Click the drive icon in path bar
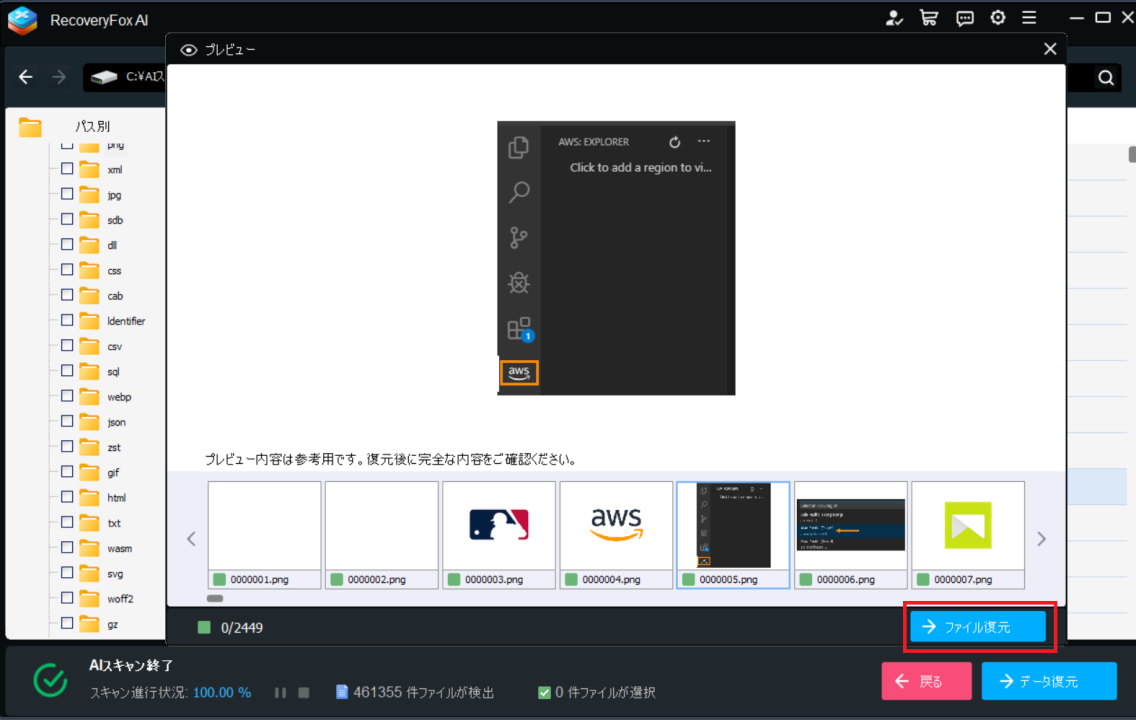The width and height of the screenshot is (1136, 720). tap(104, 77)
